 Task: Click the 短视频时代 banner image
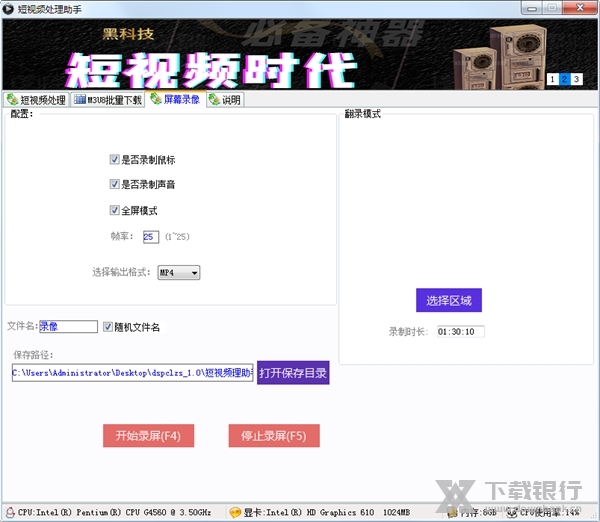coord(300,54)
